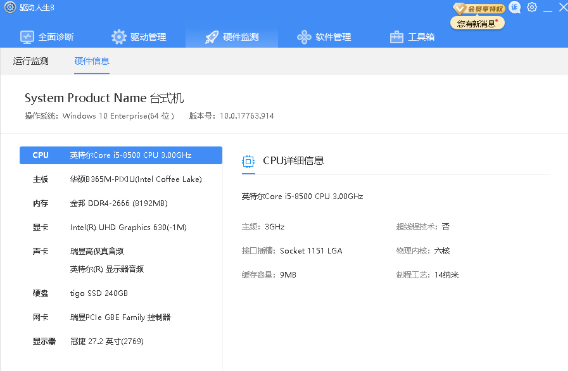Click the 您有新消息 notification bubble

477,24
